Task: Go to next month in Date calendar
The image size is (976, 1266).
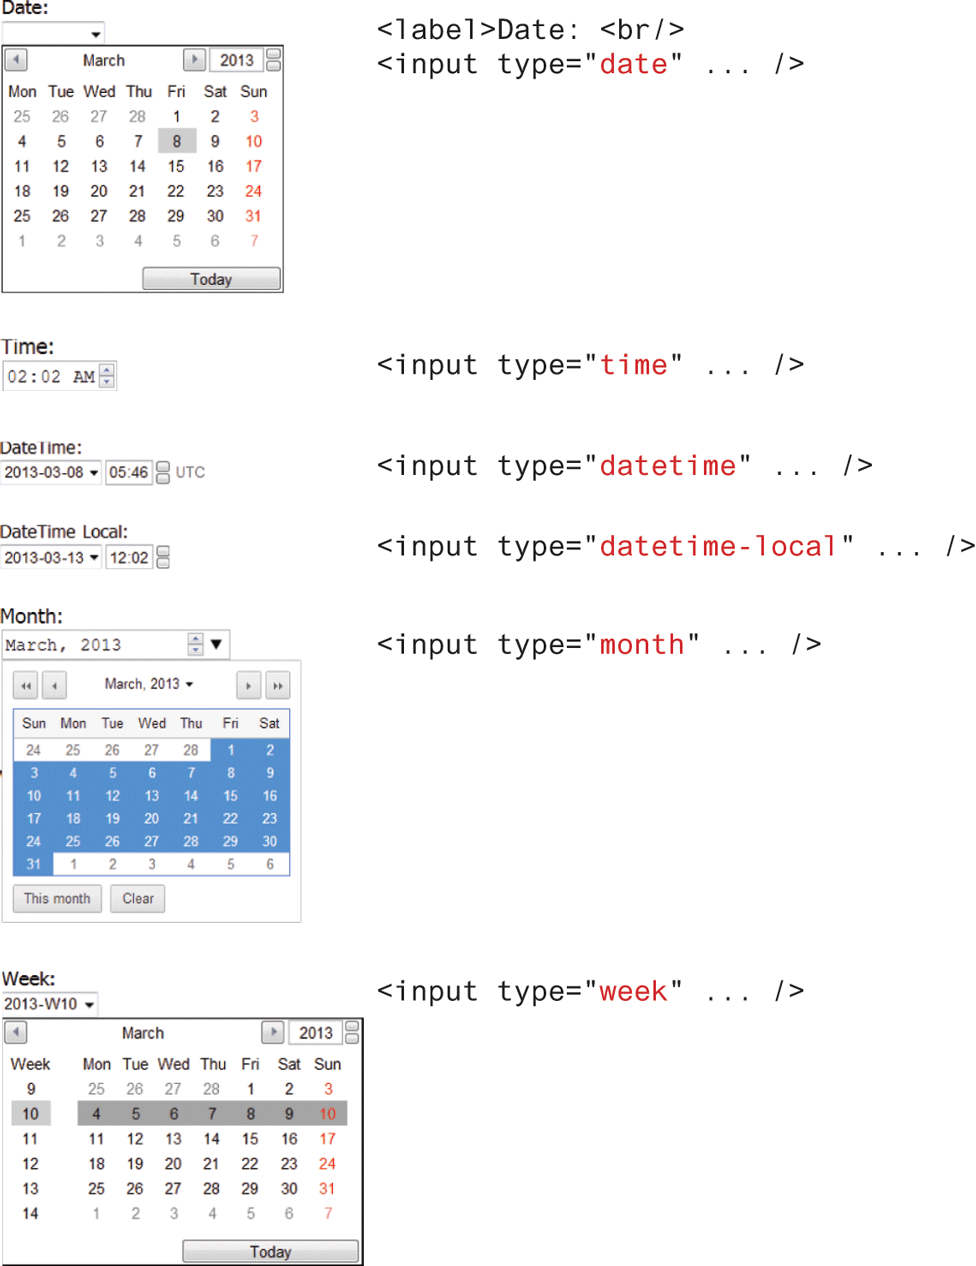Action: coord(194,60)
